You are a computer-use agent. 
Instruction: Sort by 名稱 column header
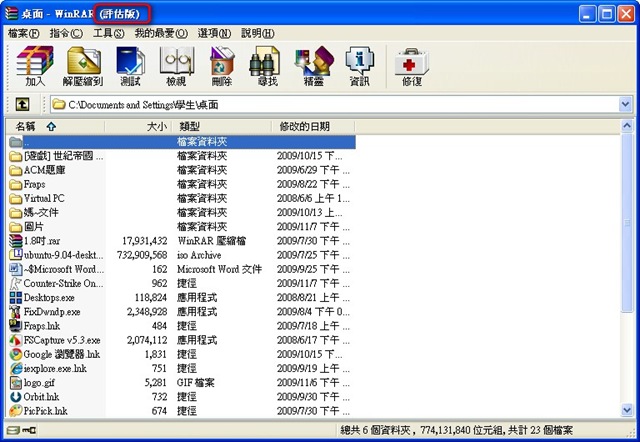(x=56, y=127)
